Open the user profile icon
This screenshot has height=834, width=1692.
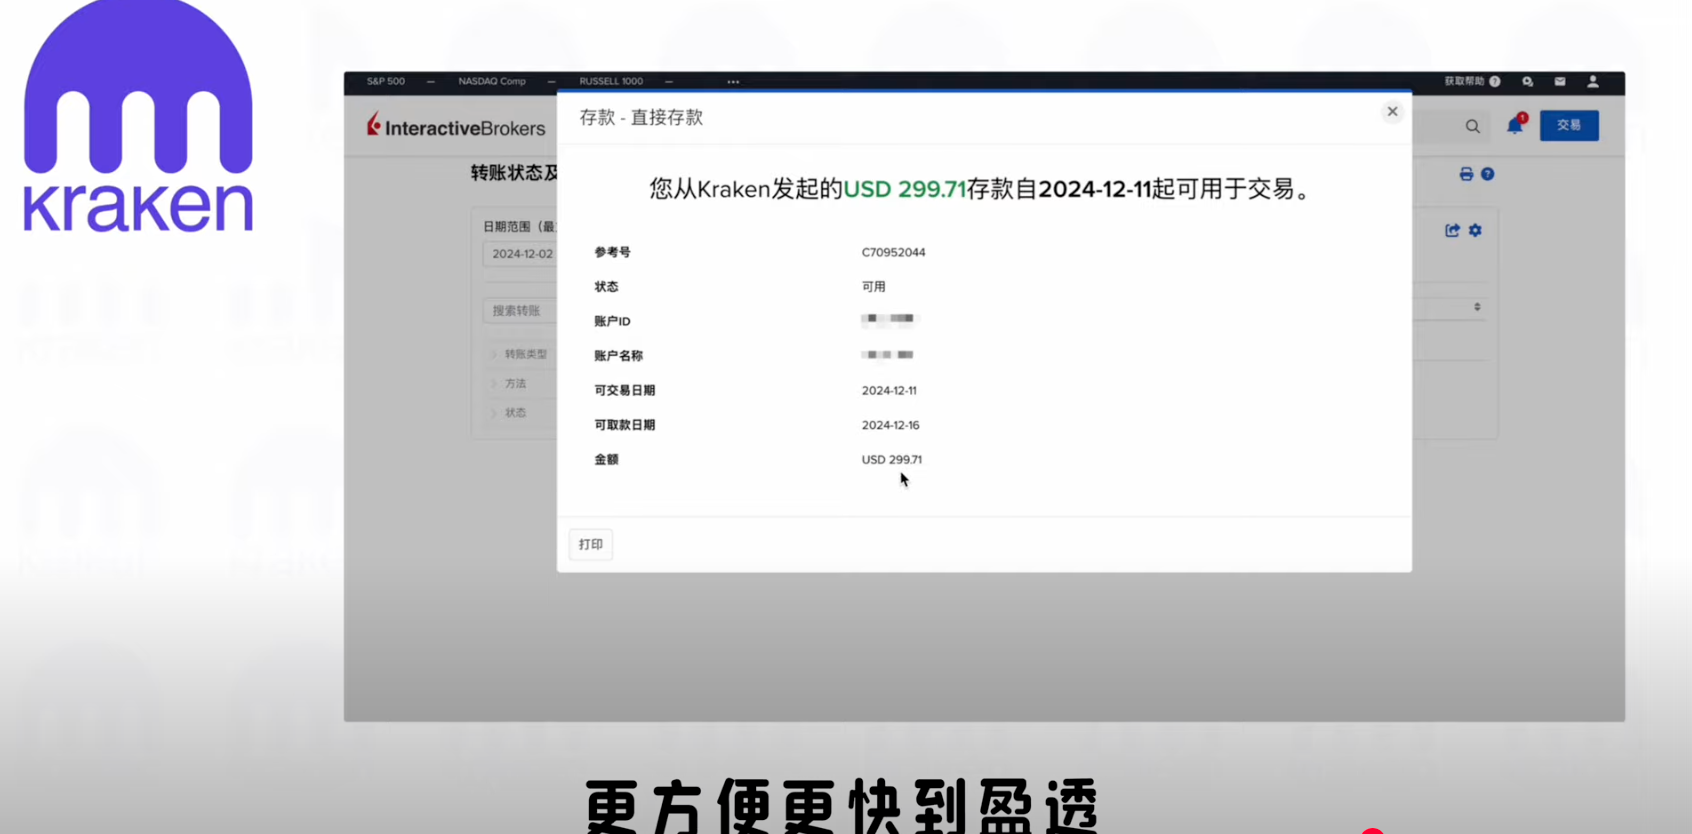[1593, 81]
